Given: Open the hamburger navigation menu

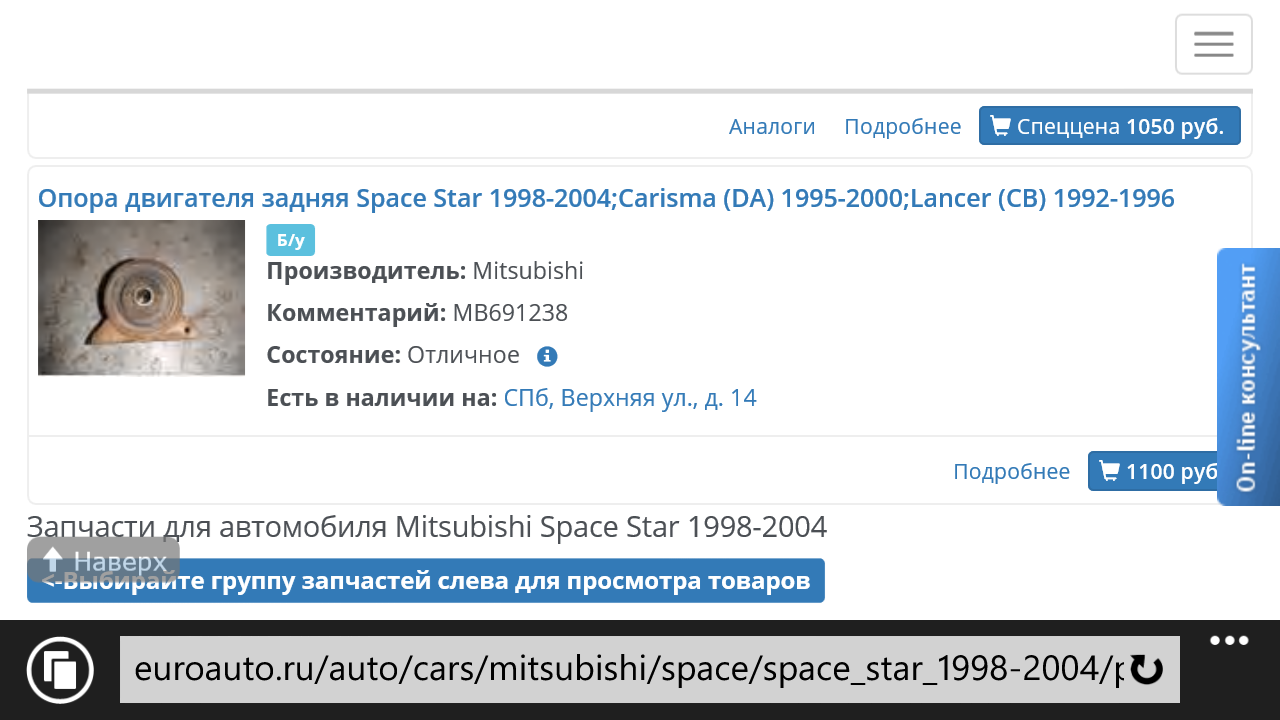Looking at the screenshot, I should pos(1213,44).
